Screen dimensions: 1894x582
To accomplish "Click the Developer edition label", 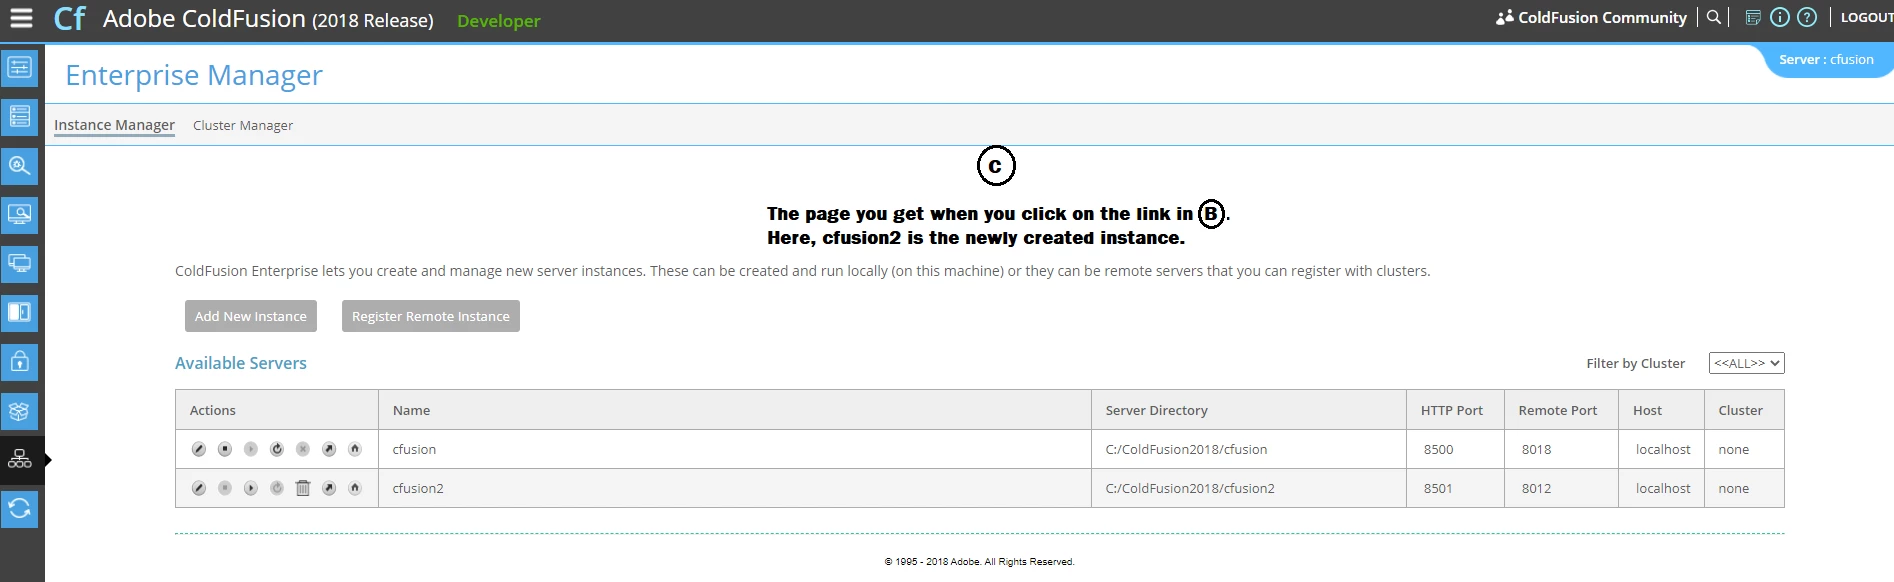I will pos(498,21).
